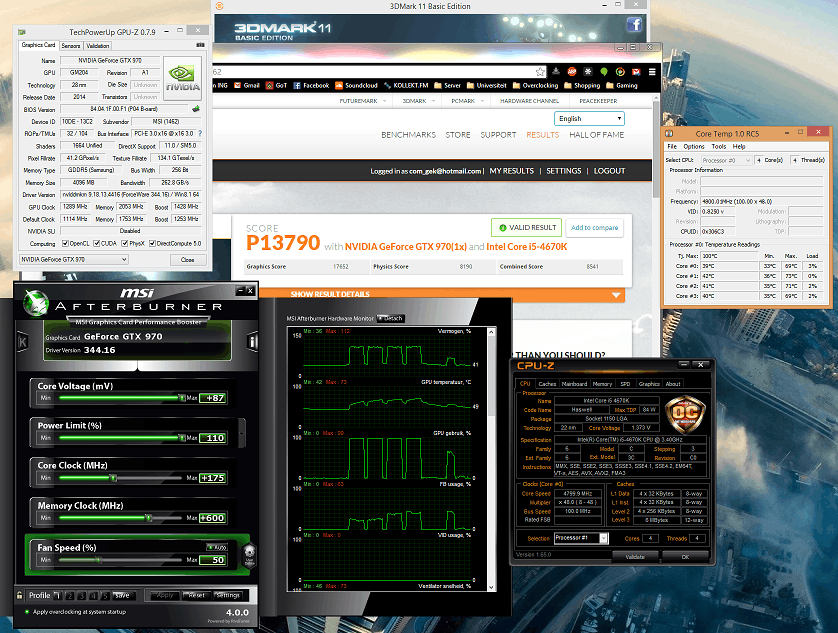838x633 pixels.
Task: Toggle PhysX checkbox in GPU-Z
Action: click(x=125, y=244)
